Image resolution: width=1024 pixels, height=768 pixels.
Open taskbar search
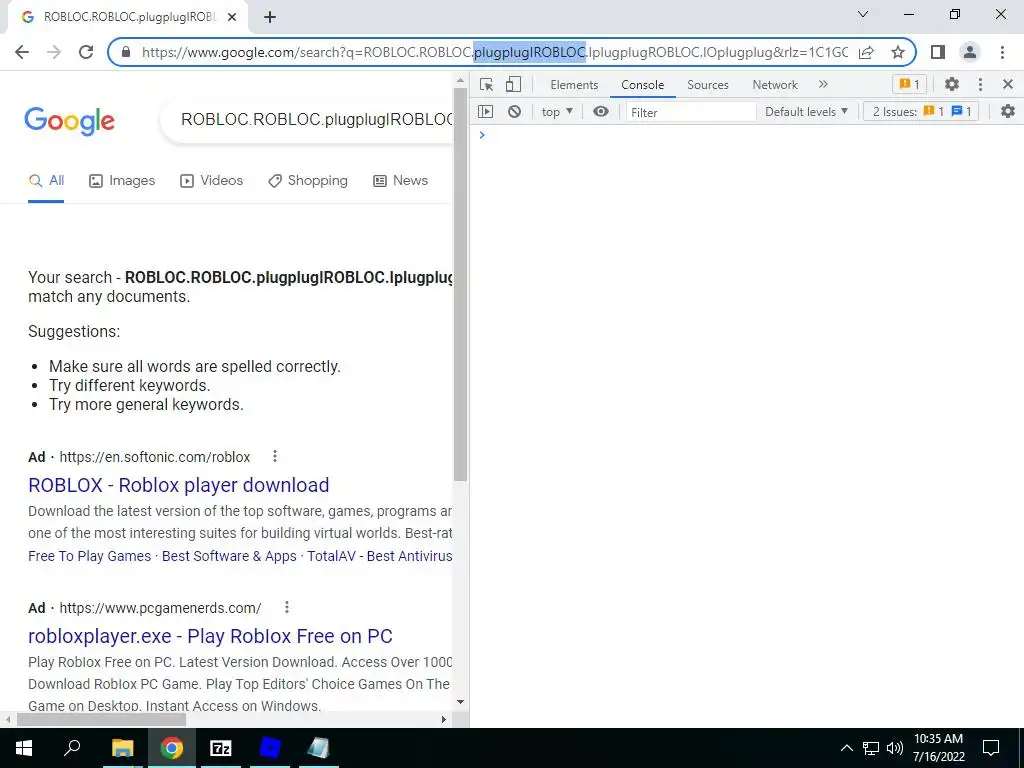(72, 748)
